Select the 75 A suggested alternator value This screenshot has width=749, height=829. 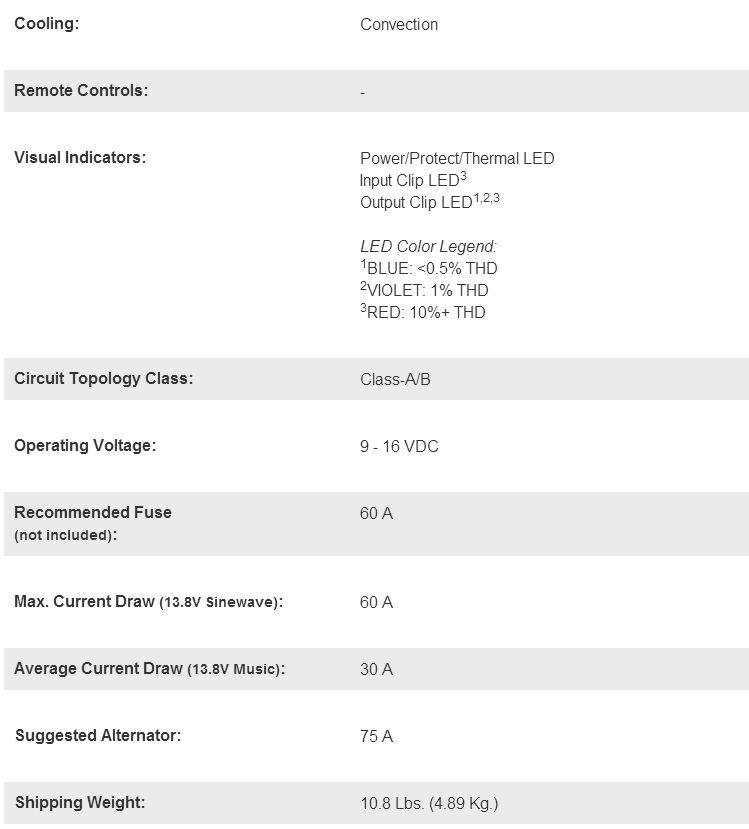coord(376,736)
